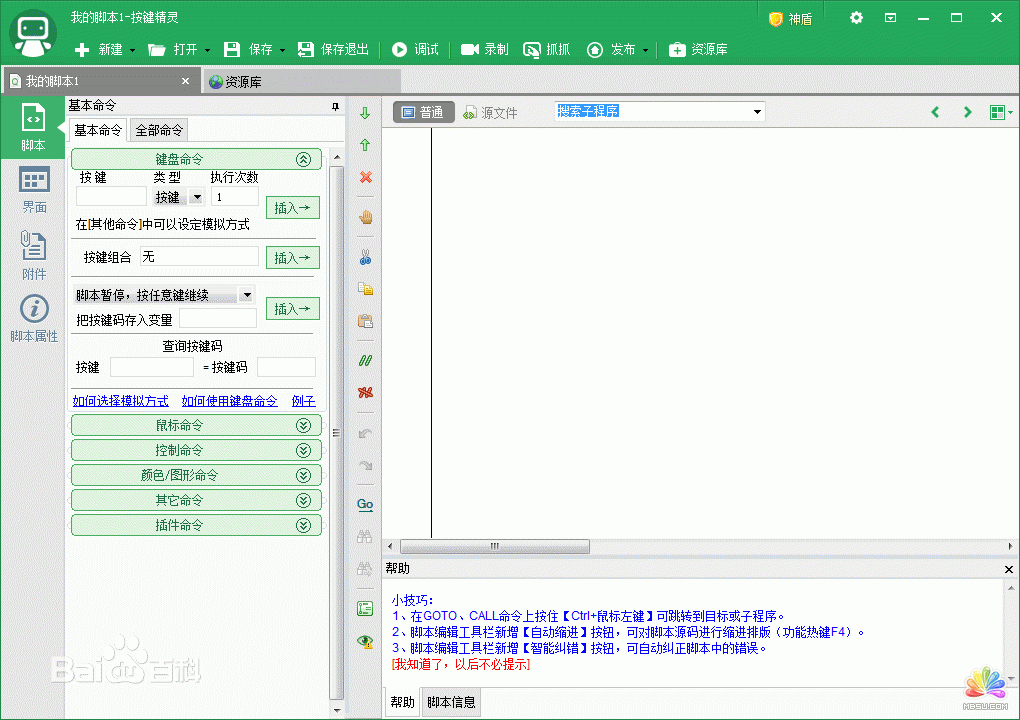
Task: Select the 全部命令 tab
Action: click(x=159, y=130)
